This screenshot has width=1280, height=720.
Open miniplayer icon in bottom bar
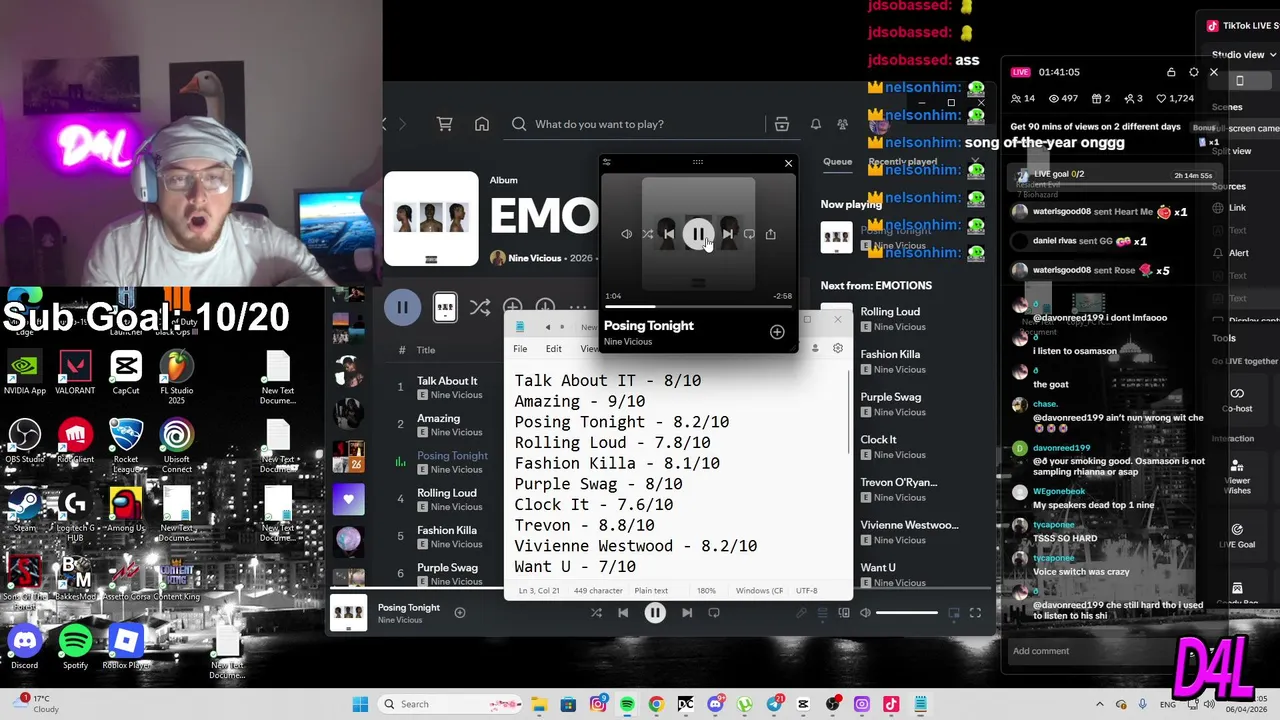pos(954,613)
